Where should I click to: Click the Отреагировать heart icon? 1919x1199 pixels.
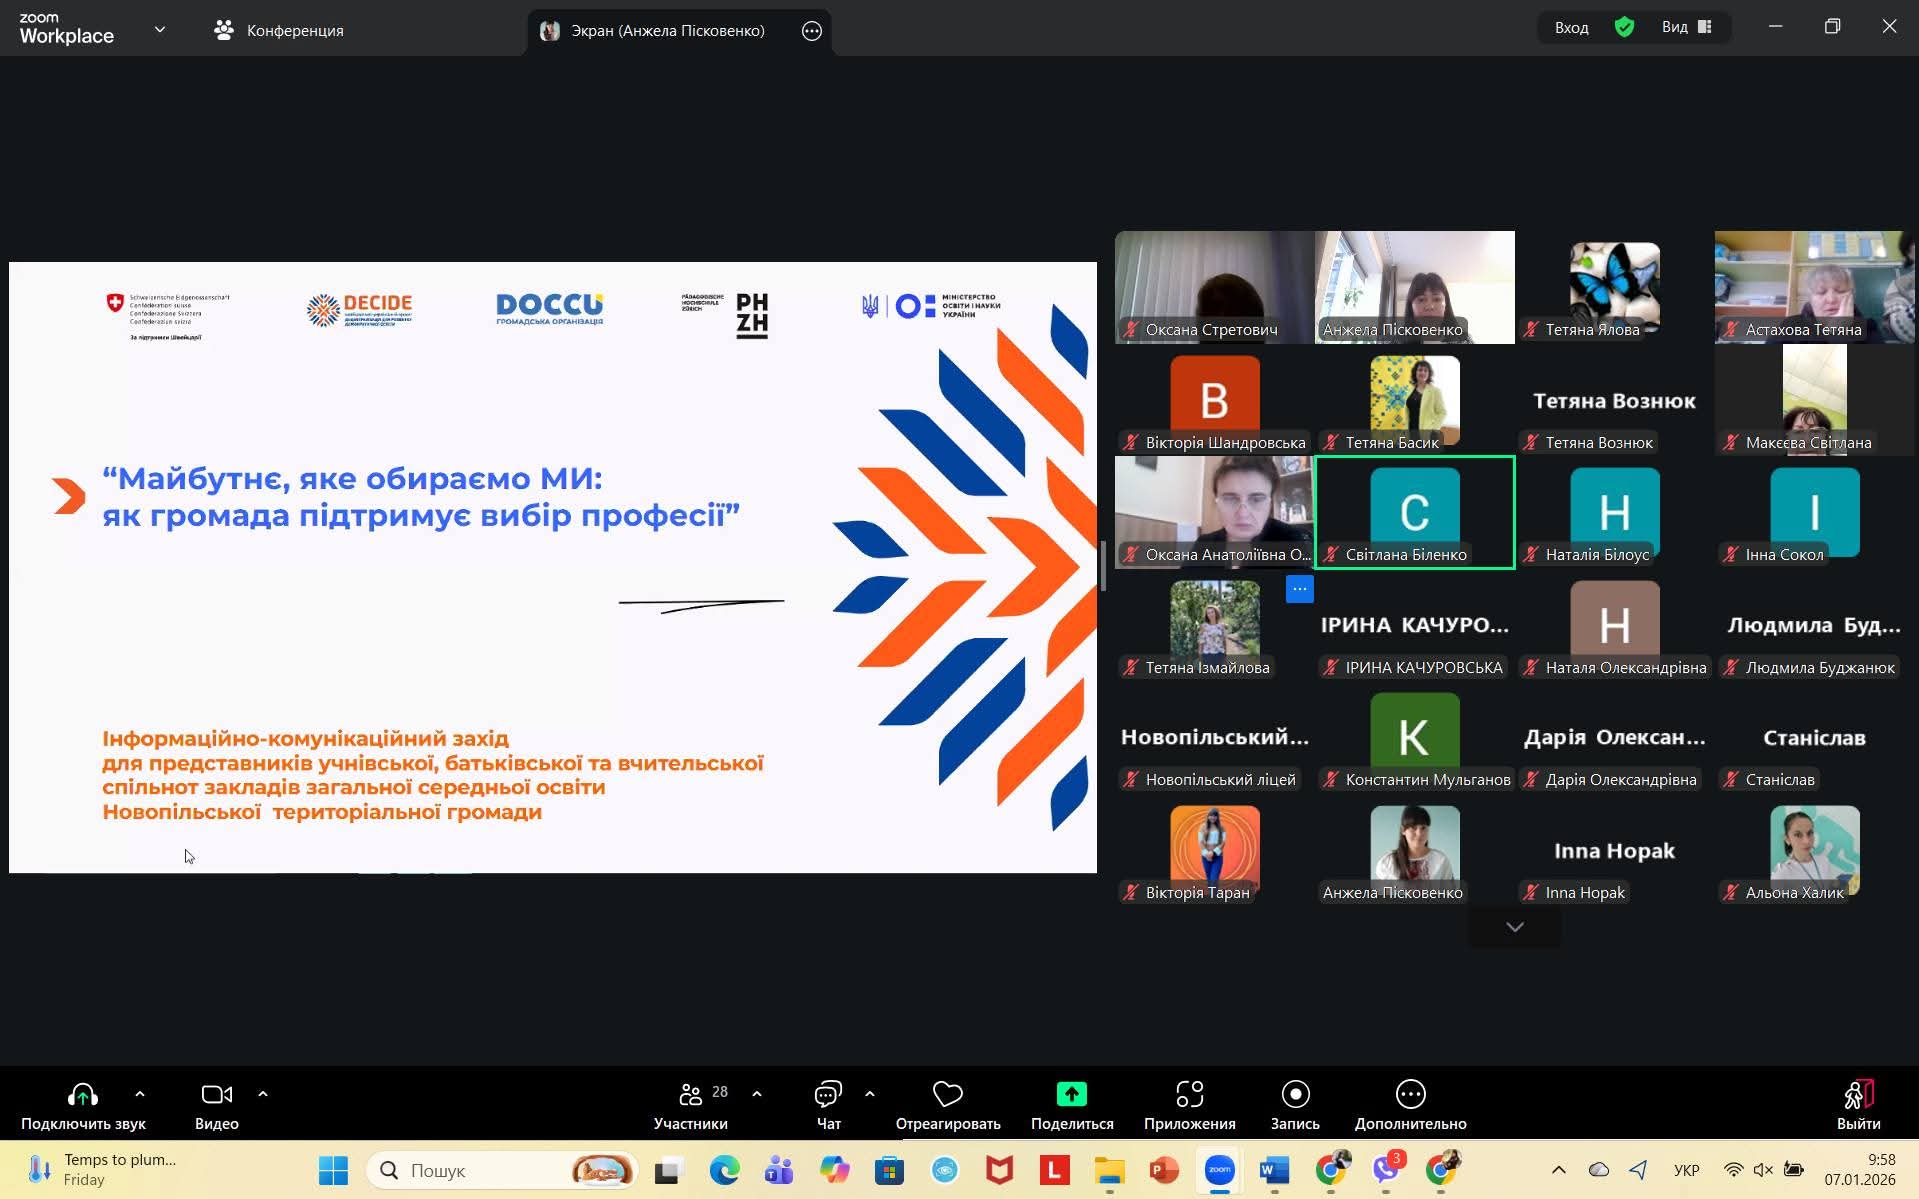(947, 1094)
